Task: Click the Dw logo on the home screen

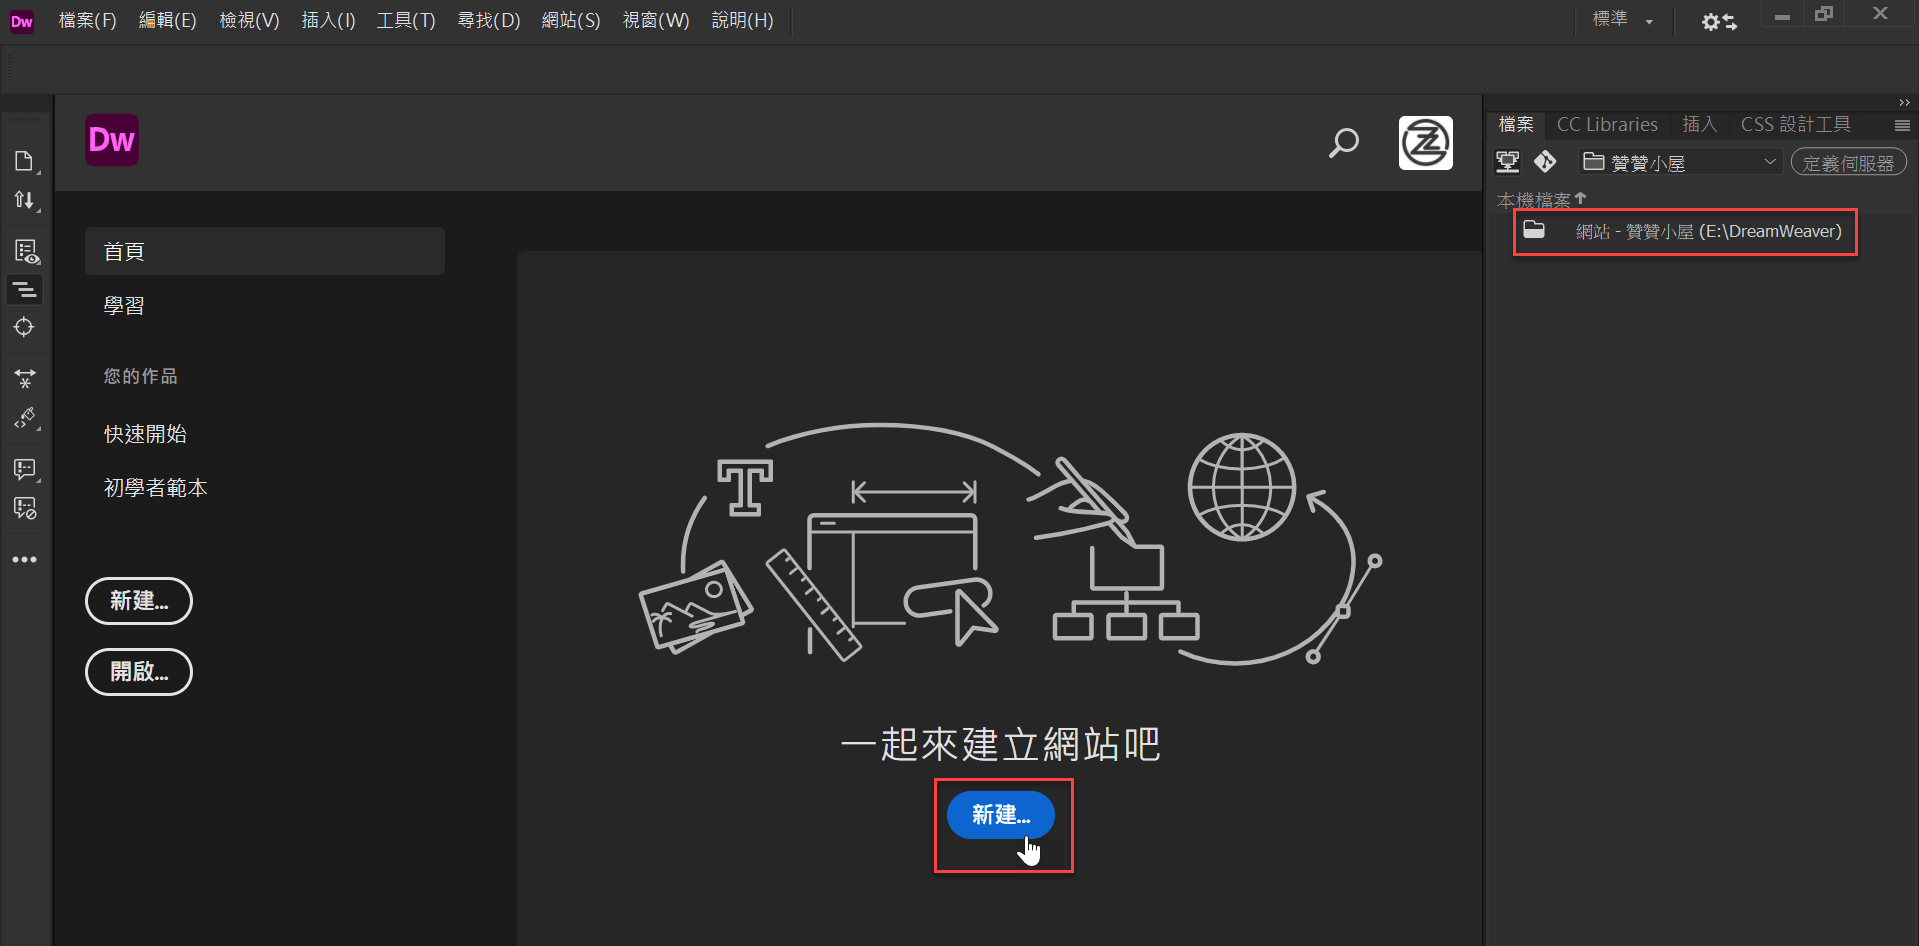Action: [112, 140]
